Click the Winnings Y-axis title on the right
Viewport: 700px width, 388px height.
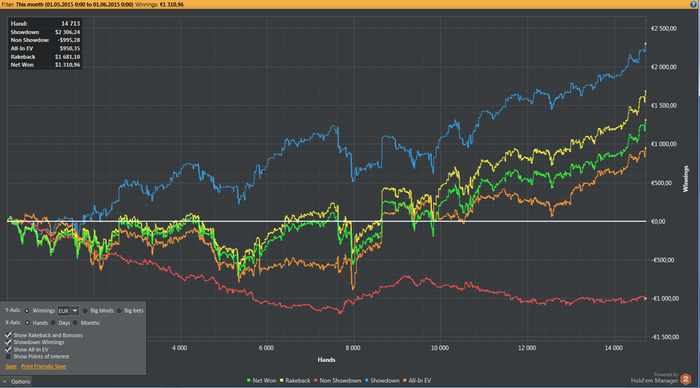pyautogui.click(x=686, y=179)
